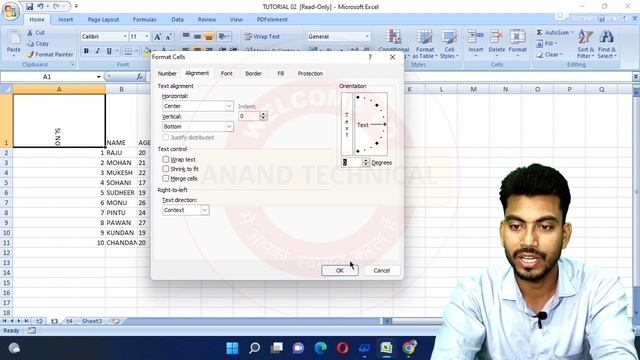Click OK in Format Cells dialog

[x=340, y=270]
